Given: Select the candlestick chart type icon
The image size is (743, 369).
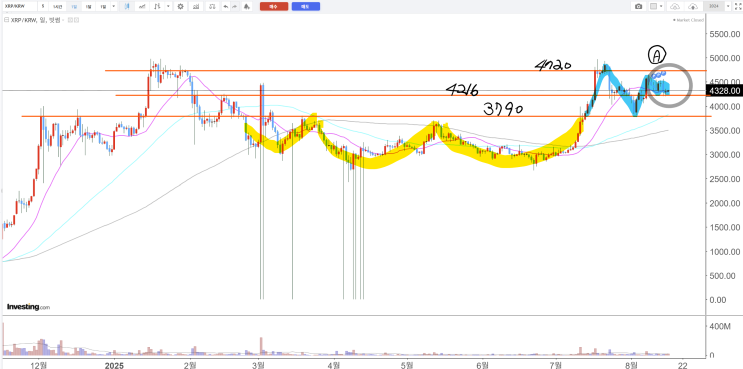Looking at the screenshot, I should (x=127, y=6).
